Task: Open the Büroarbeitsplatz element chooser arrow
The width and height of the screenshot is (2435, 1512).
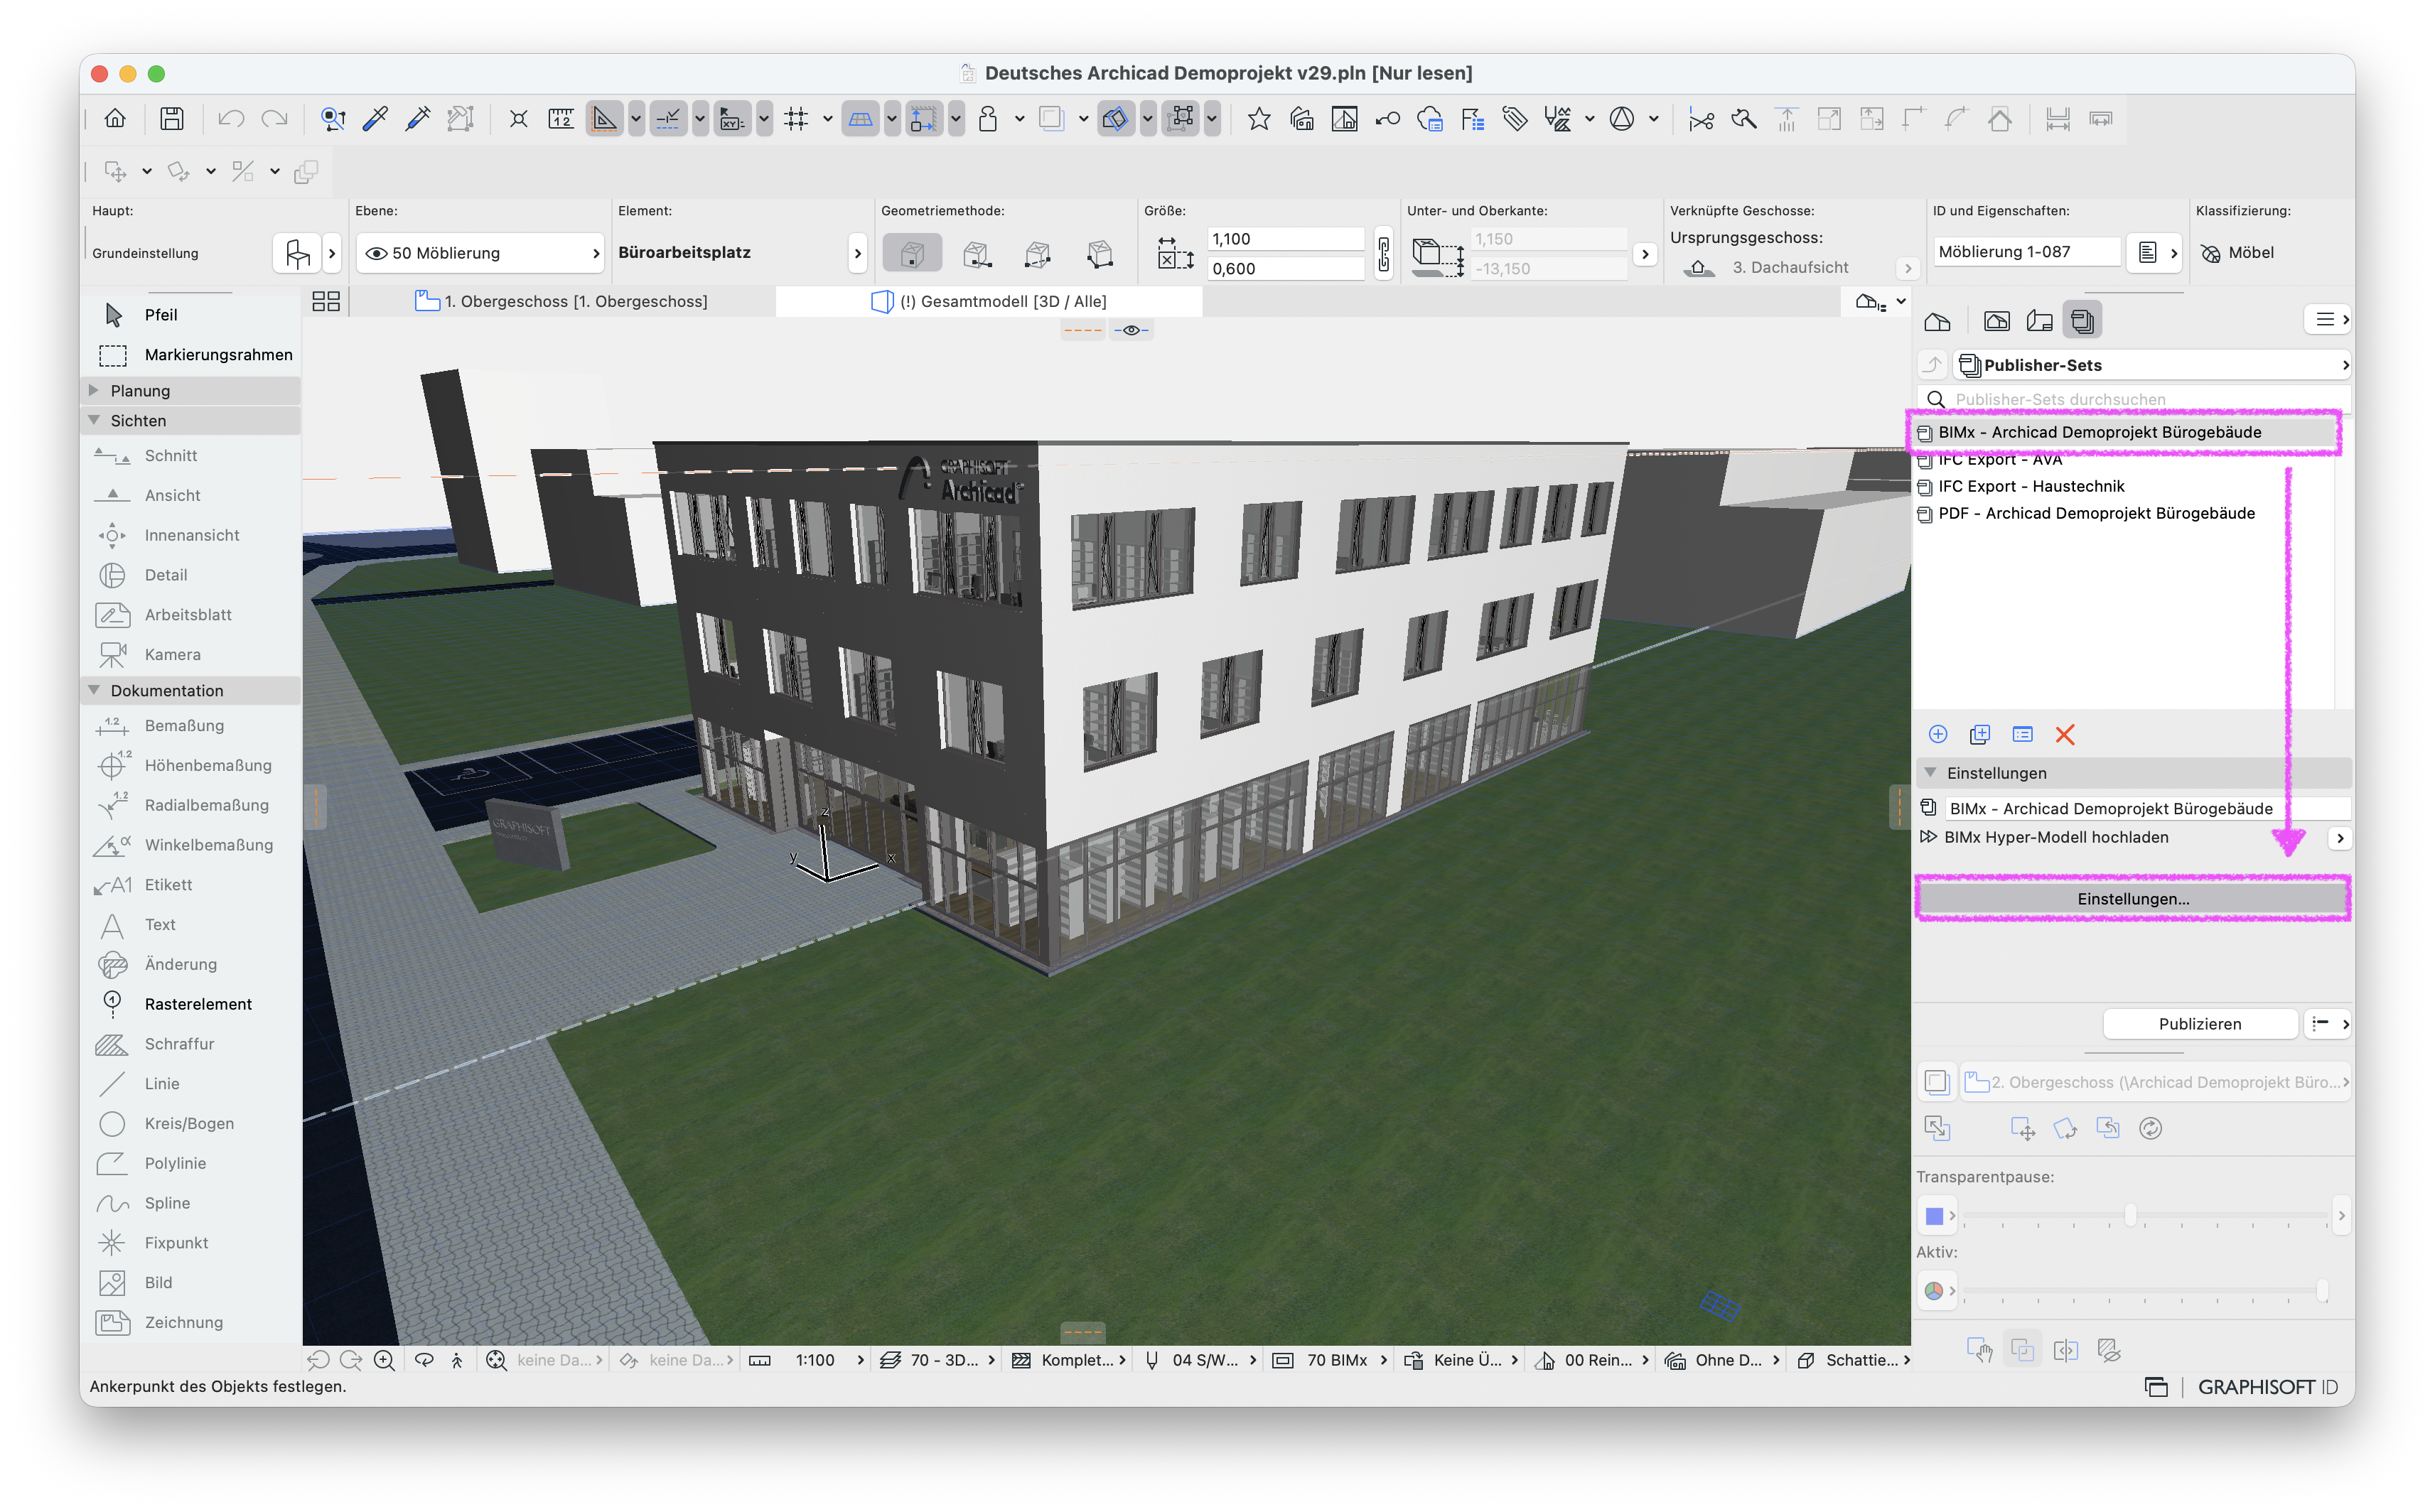Action: [x=857, y=253]
